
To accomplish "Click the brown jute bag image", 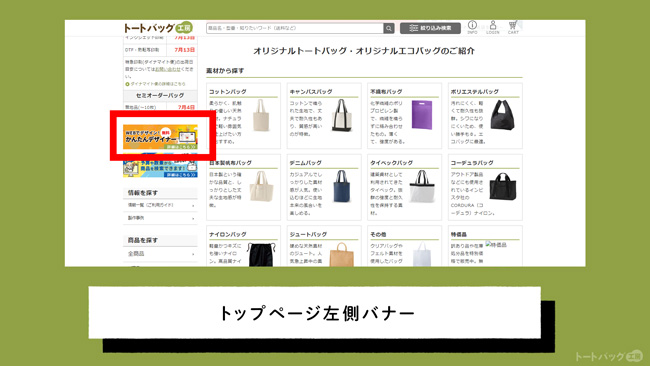I will [x=342, y=255].
